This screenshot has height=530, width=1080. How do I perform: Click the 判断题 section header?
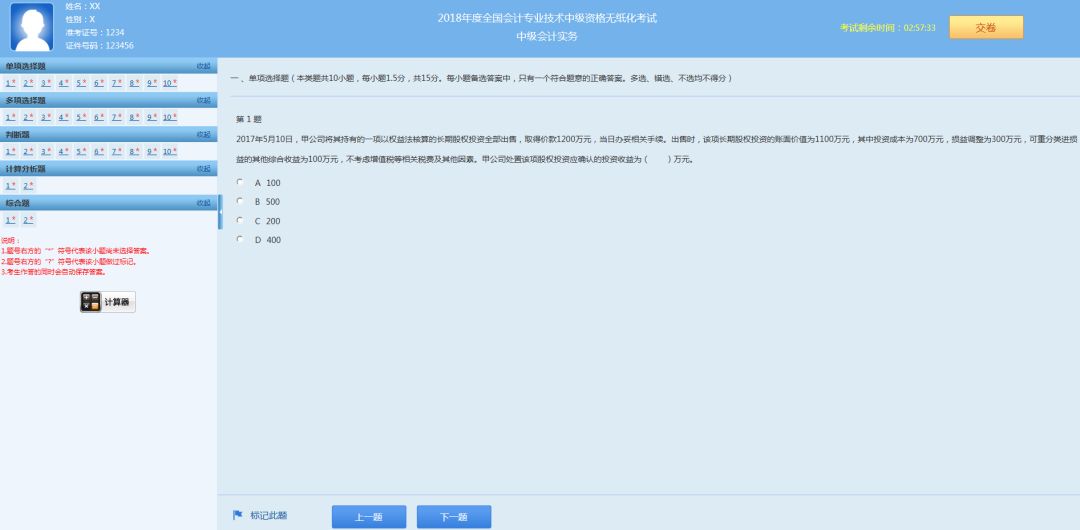[109, 134]
